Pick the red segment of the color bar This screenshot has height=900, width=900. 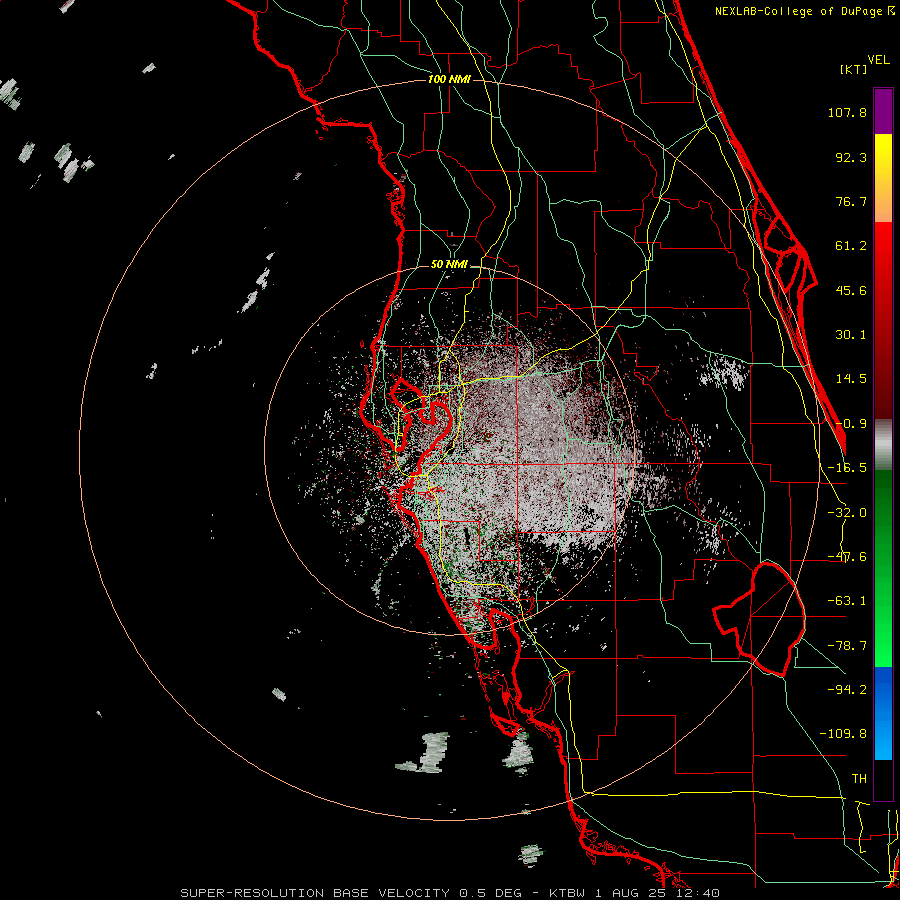click(x=883, y=320)
